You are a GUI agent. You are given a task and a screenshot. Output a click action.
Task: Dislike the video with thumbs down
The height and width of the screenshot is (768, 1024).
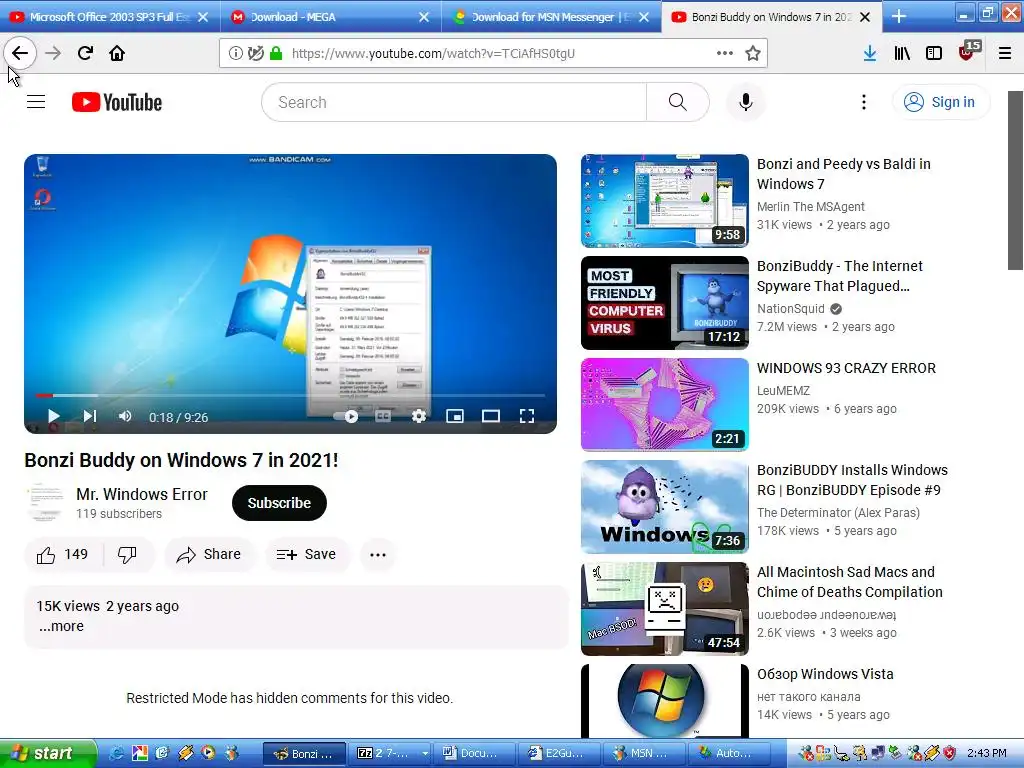point(128,554)
